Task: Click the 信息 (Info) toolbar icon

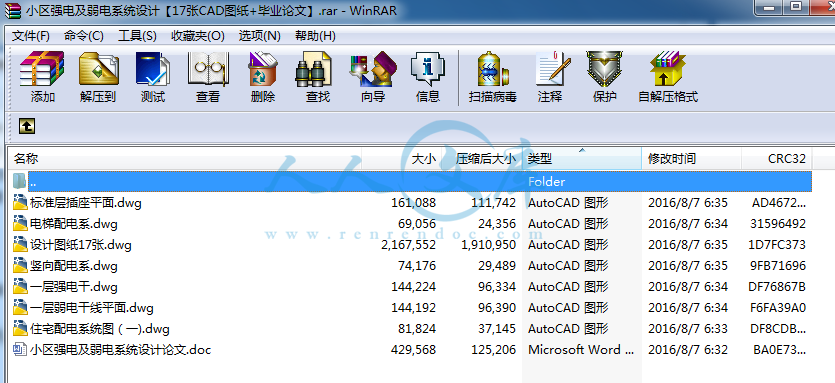Action: click(x=428, y=69)
